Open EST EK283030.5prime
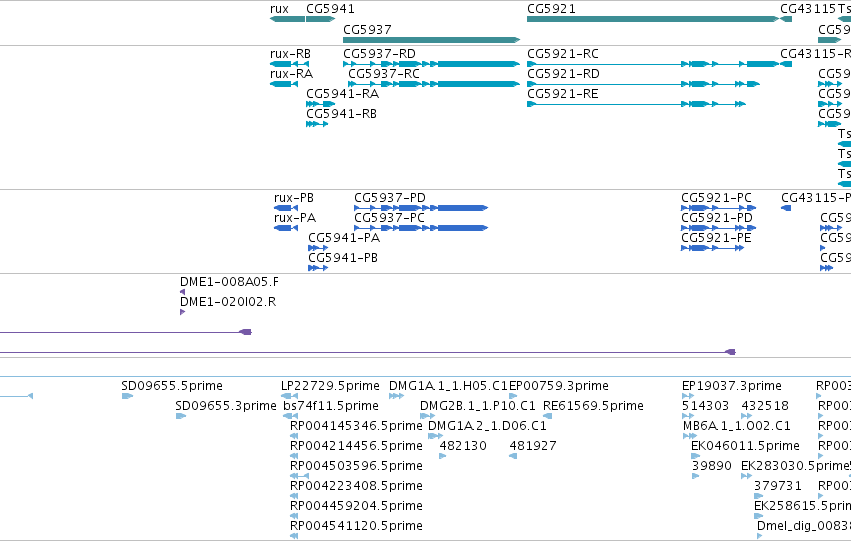The width and height of the screenshot is (851, 541). [747, 476]
